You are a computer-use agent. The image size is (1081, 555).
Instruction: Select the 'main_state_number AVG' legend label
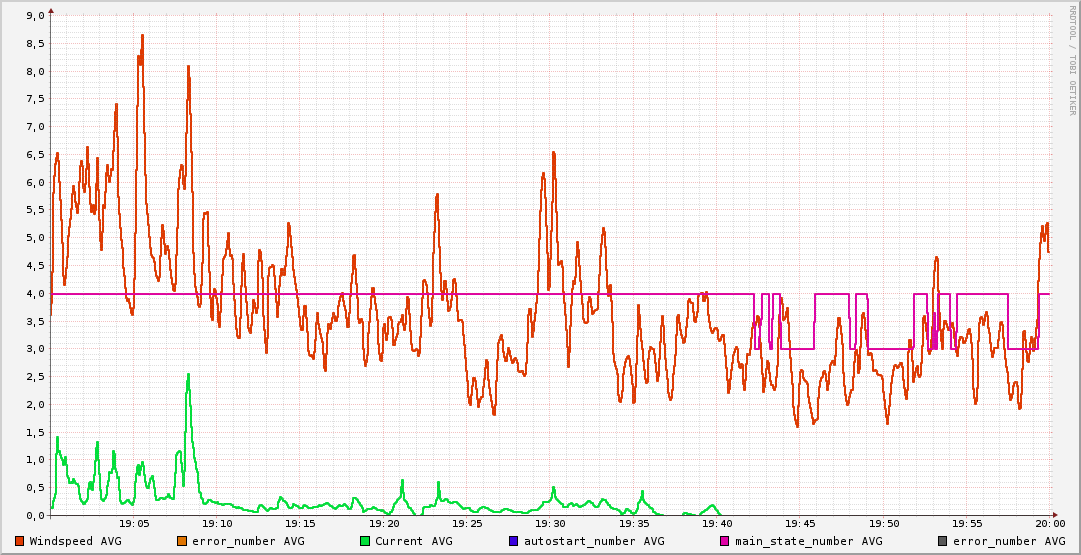click(809, 541)
